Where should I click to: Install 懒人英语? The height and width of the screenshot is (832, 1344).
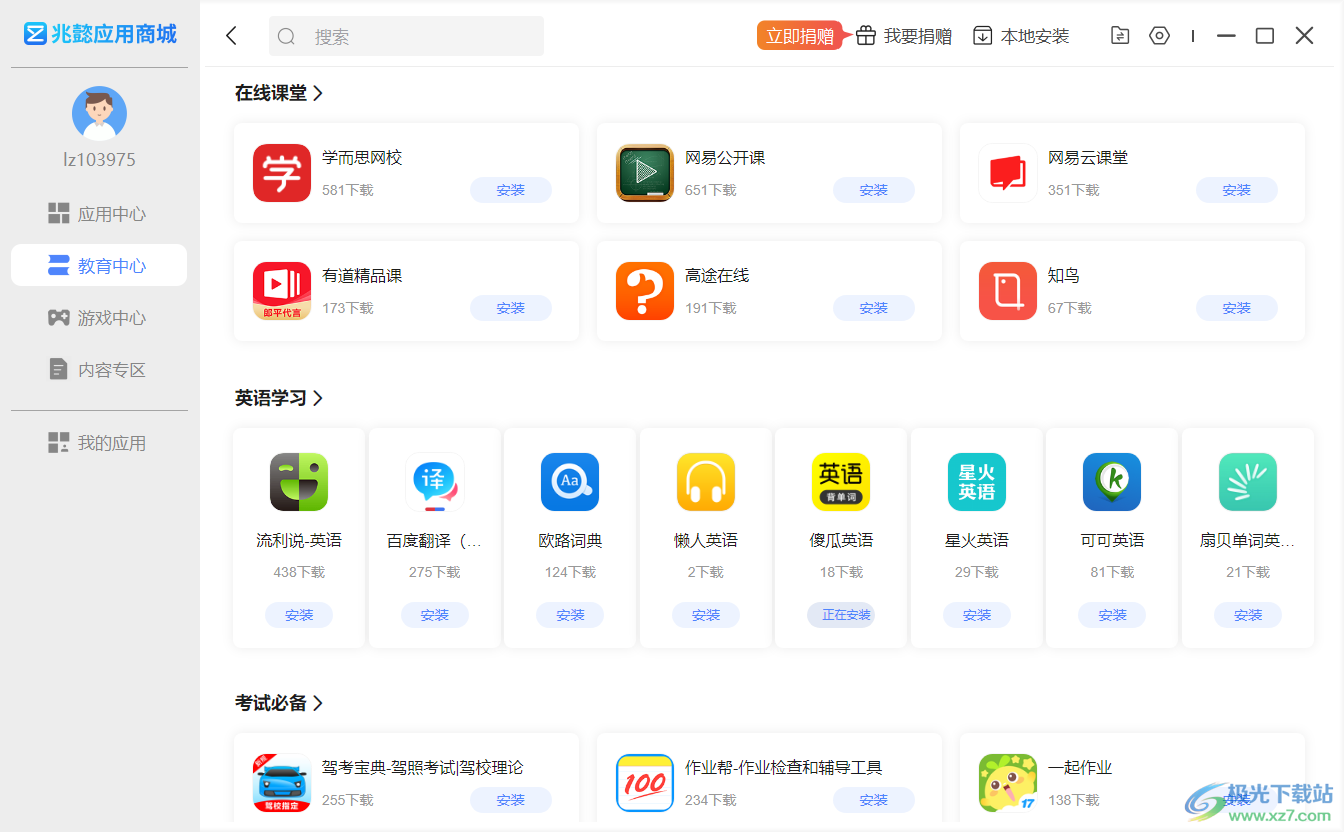pyautogui.click(x=706, y=615)
